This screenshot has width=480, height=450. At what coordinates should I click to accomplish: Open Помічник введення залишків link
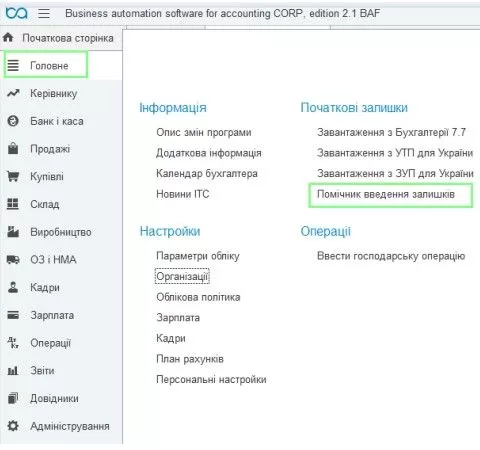click(x=386, y=194)
